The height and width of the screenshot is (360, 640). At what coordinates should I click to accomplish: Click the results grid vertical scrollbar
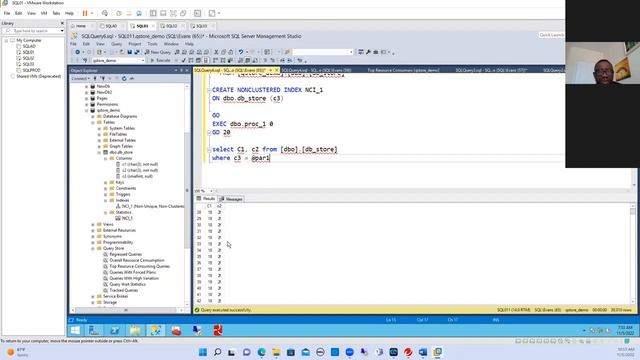point(632,254)
